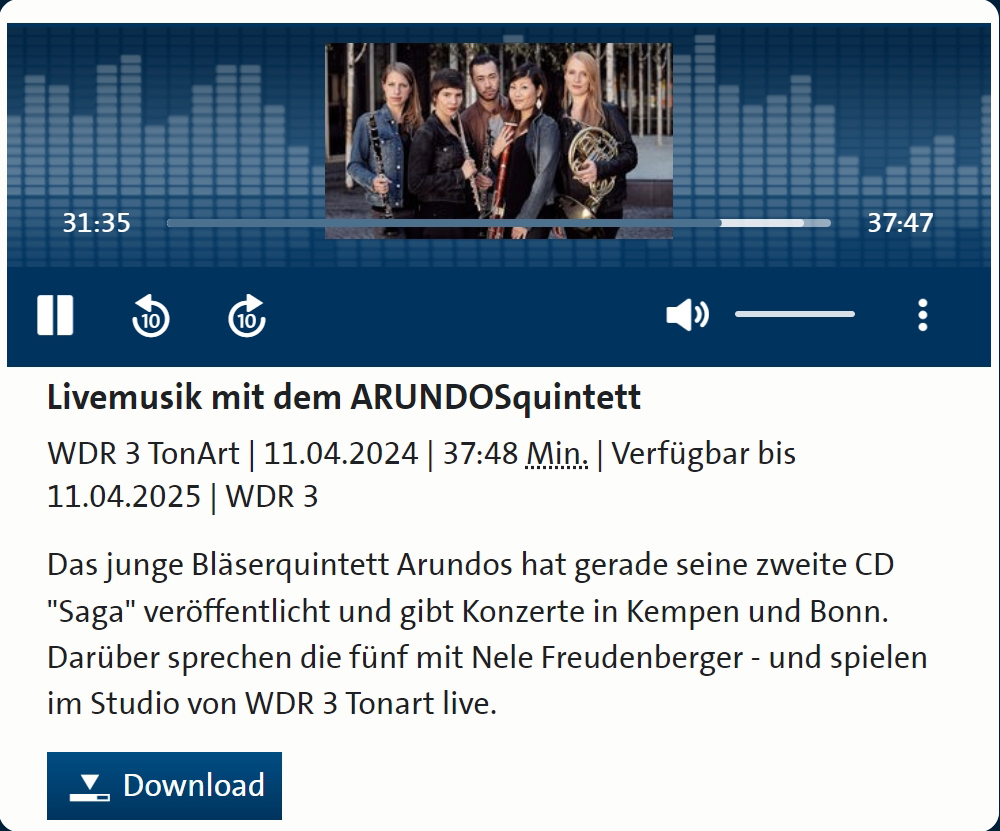This screenshot has width=1000, height=831.
Task: Click the Verfügbar bis availability text
Action: pos(703,454)
